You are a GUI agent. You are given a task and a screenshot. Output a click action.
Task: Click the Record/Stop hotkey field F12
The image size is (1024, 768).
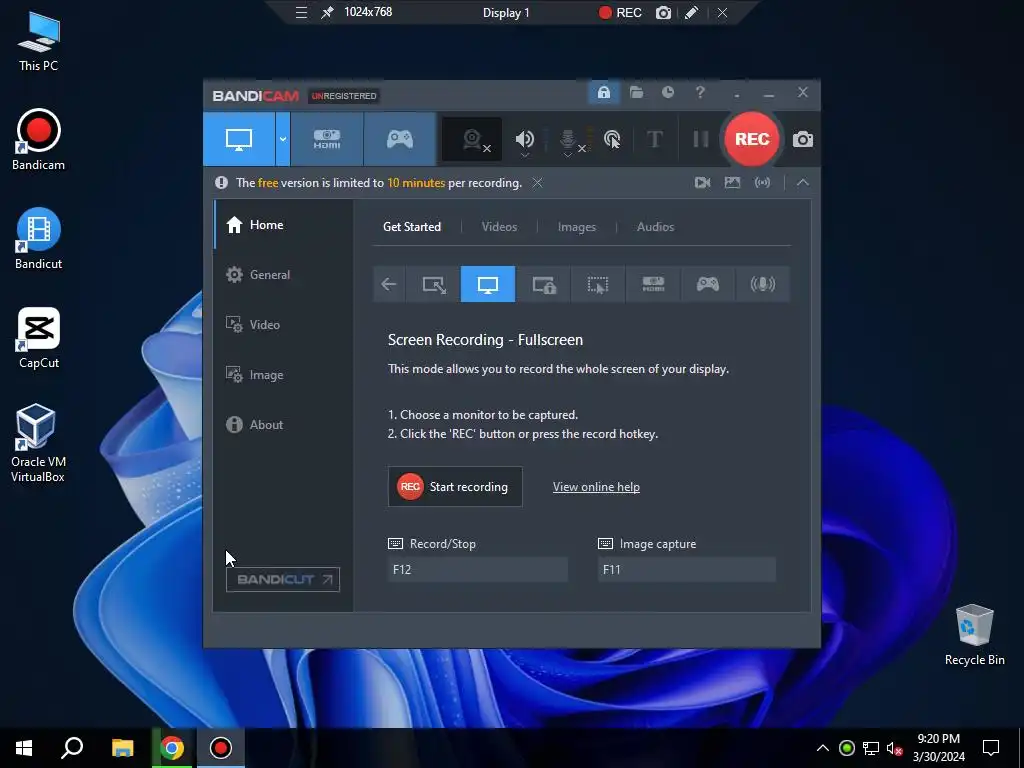click(477, 569)
